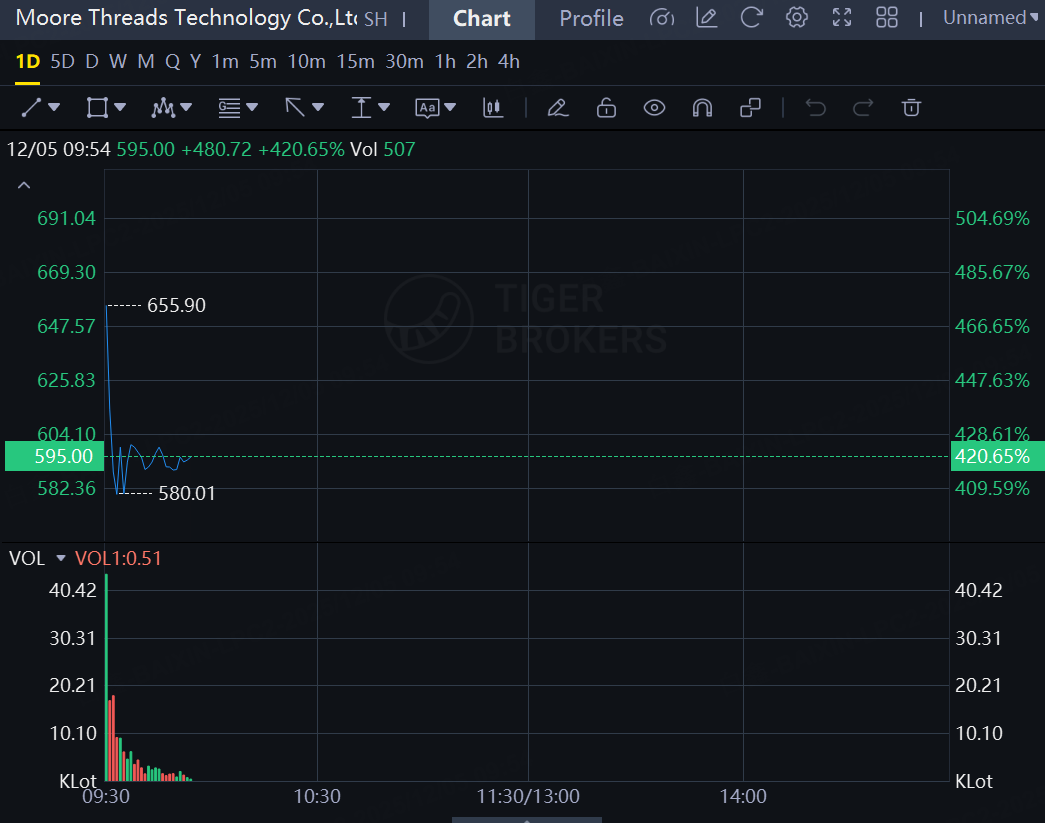Select the 30m interval

pyautogui.click(x=405, y=62)
